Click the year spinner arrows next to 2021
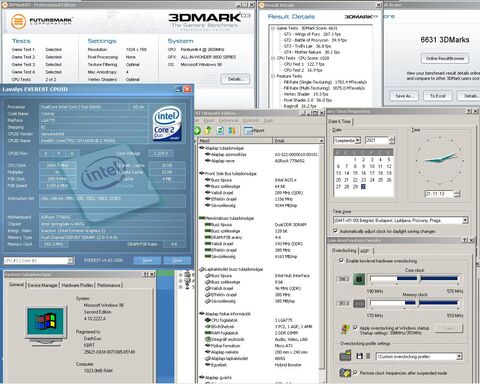The width and height of the screenshot is (480, 384). click(392, 140)
